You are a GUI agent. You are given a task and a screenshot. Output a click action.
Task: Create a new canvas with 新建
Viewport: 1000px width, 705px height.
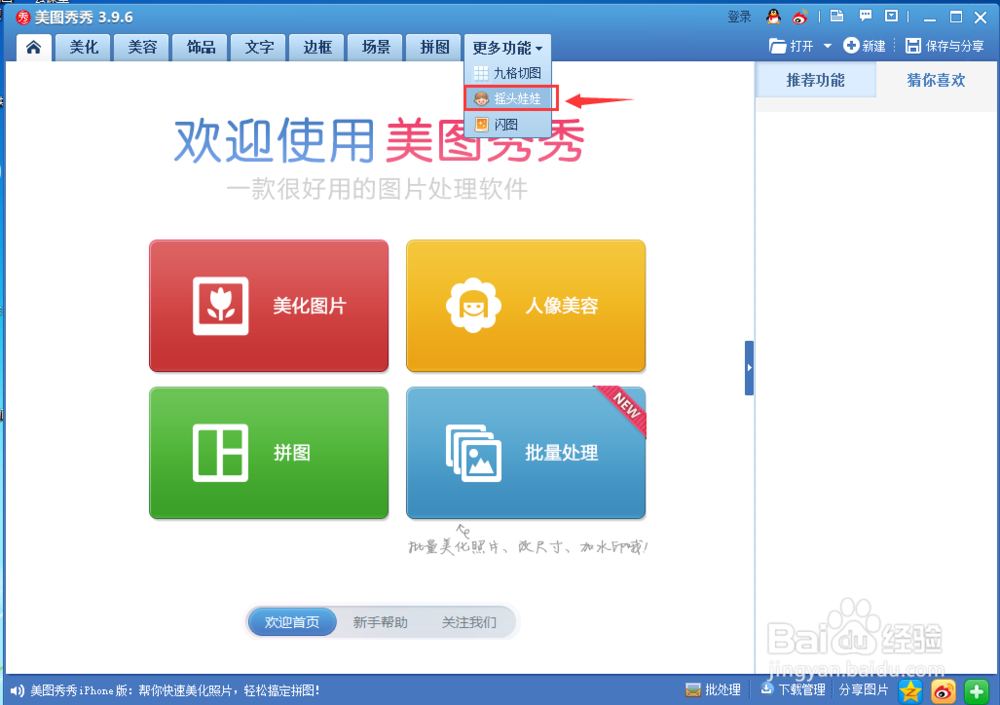[864, 46]
